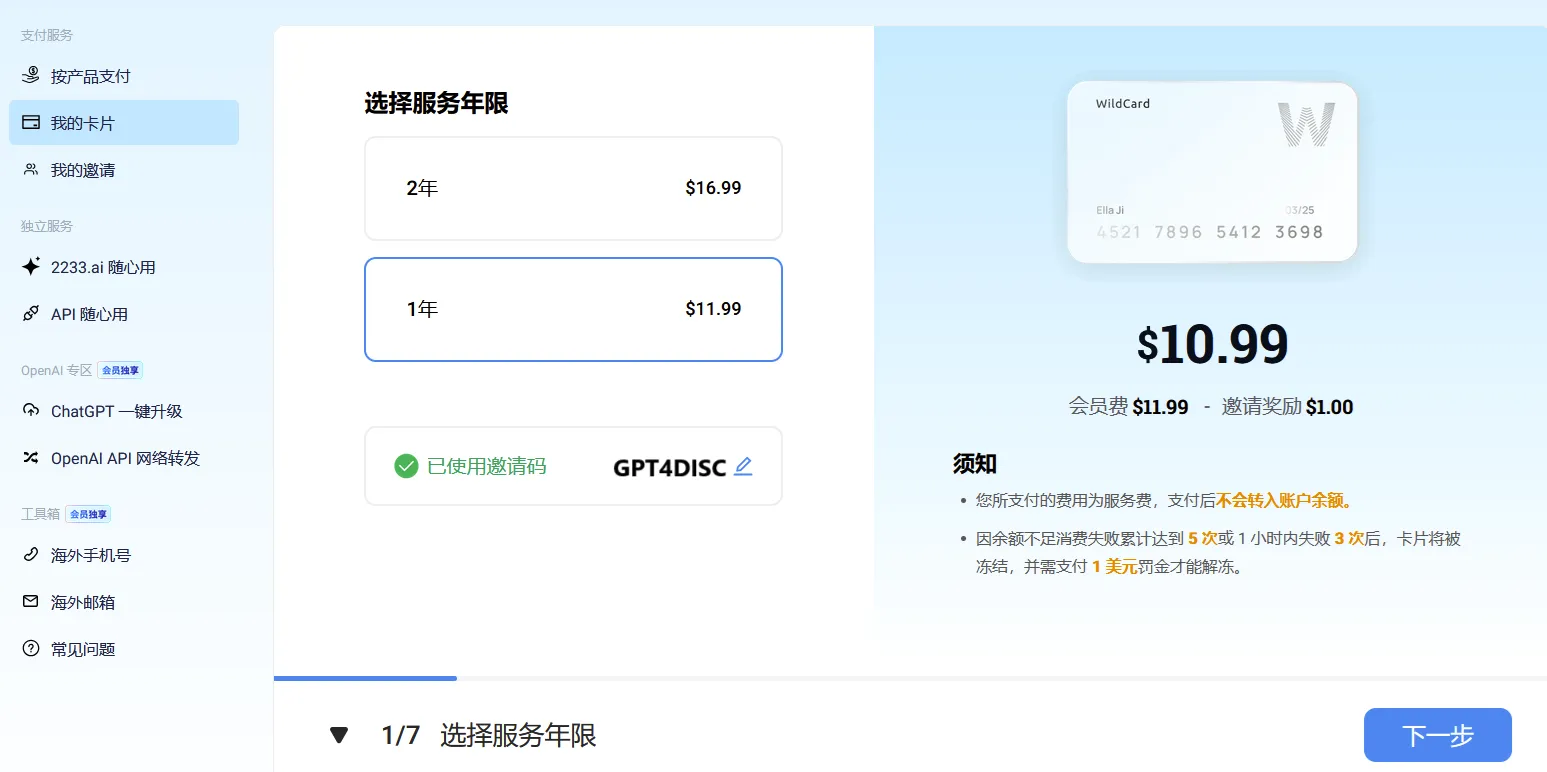
Task: Switch to the 支付服务 section
Action: tap(44, 34)
